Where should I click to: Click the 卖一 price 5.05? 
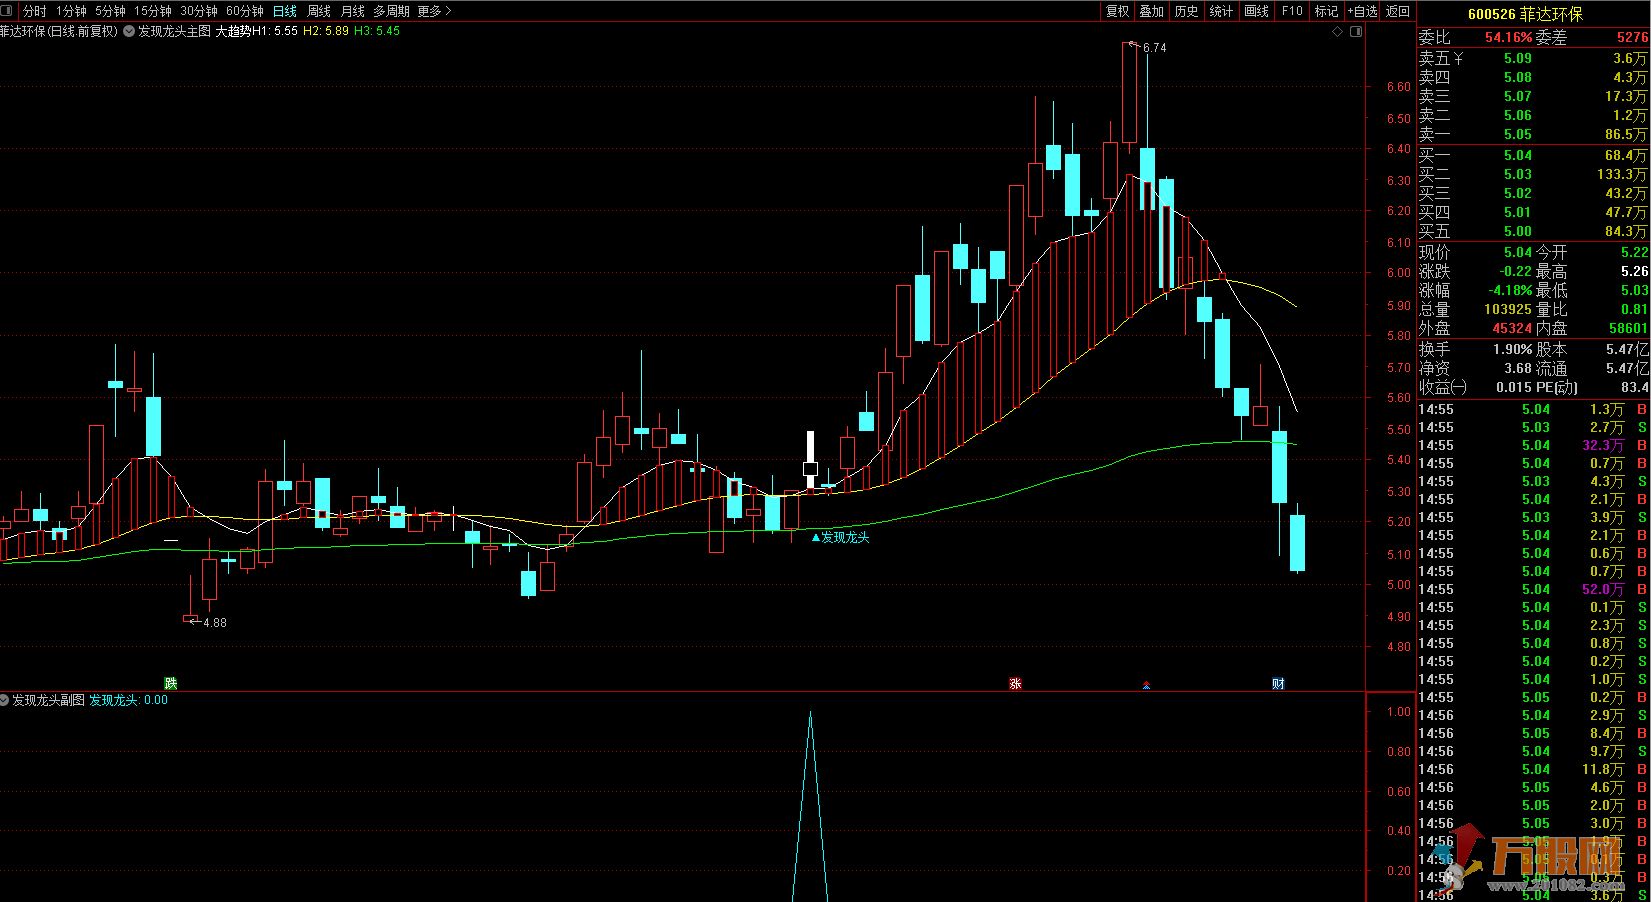point(1518,135)
